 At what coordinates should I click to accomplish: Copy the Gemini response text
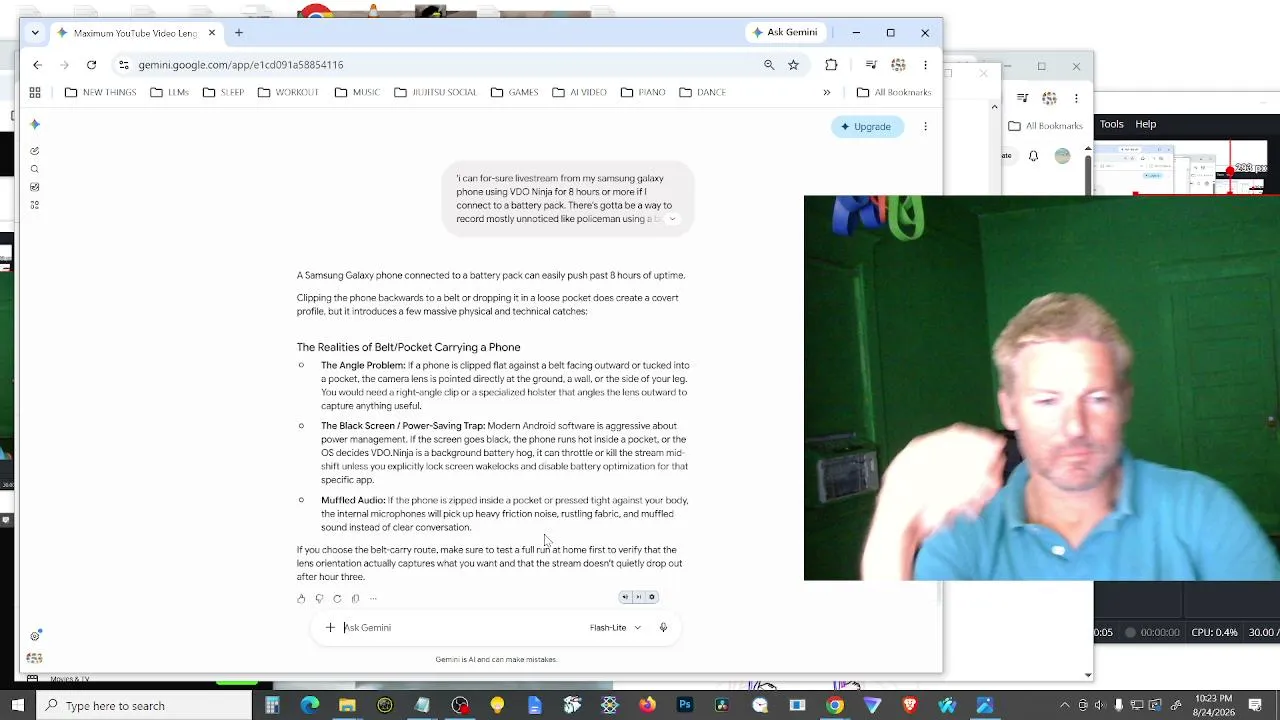(355, 599)
